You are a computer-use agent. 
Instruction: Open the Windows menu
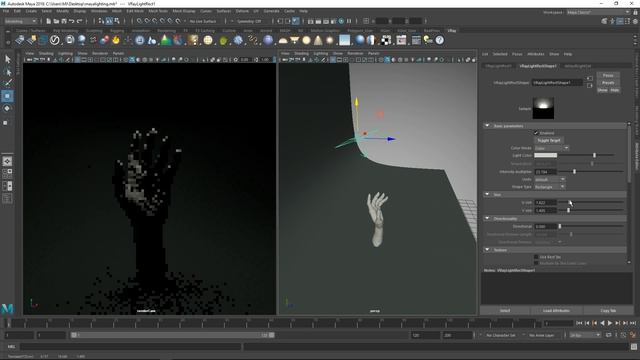pos(99,11)
